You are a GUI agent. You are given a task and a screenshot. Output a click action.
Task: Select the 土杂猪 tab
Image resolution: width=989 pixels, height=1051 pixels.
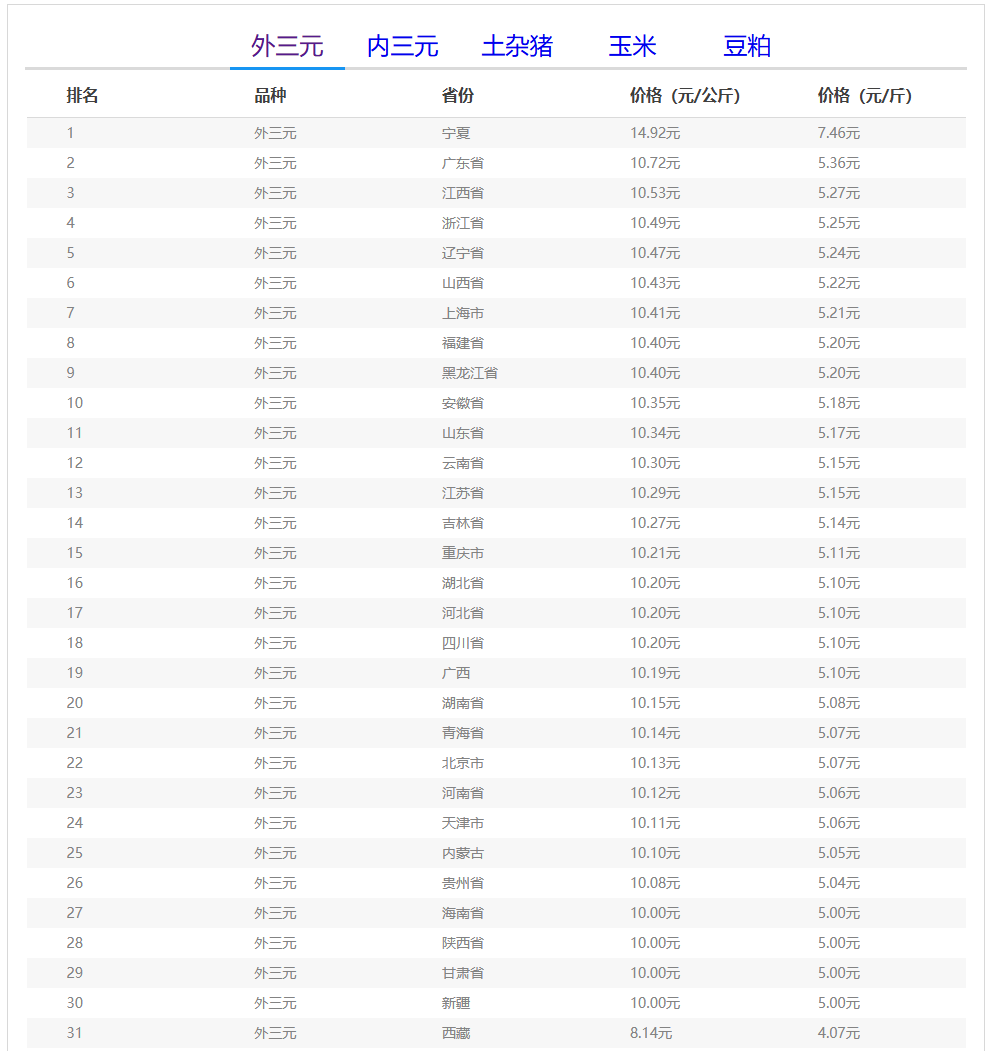(x=517, y=46)
